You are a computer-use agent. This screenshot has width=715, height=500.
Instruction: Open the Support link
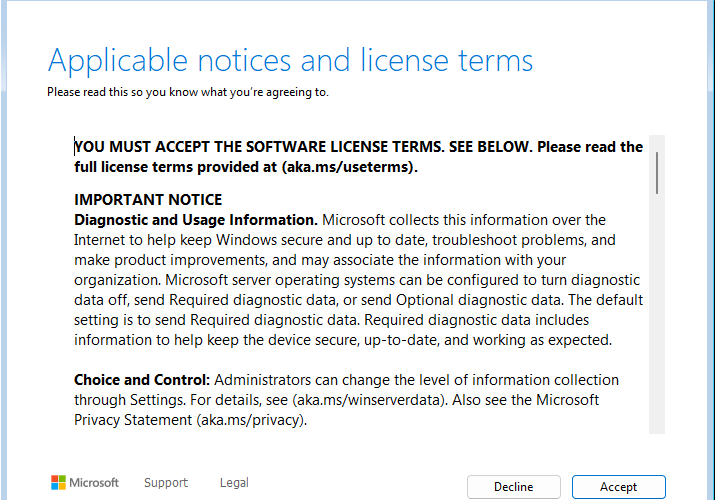coord(166,483)
